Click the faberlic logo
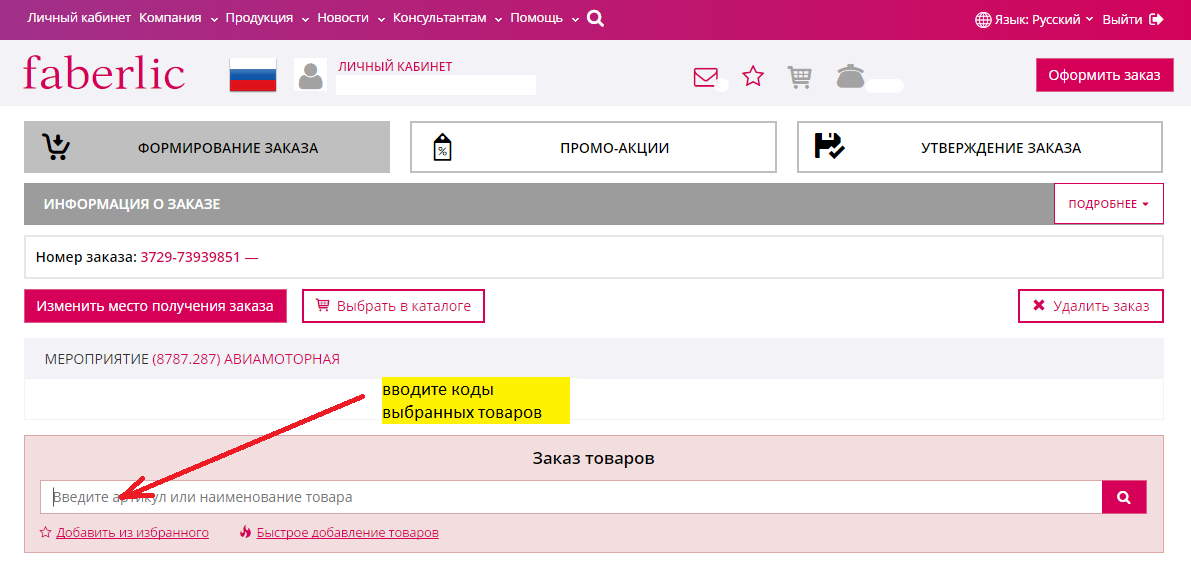 click(x=104, y=74)
